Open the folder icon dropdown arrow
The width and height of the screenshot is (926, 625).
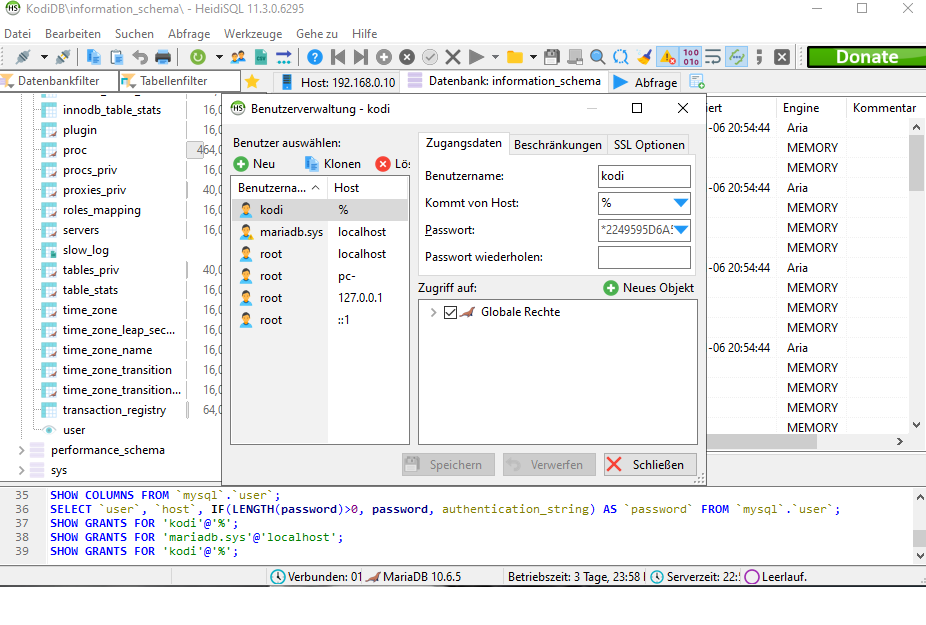point(533,57)
